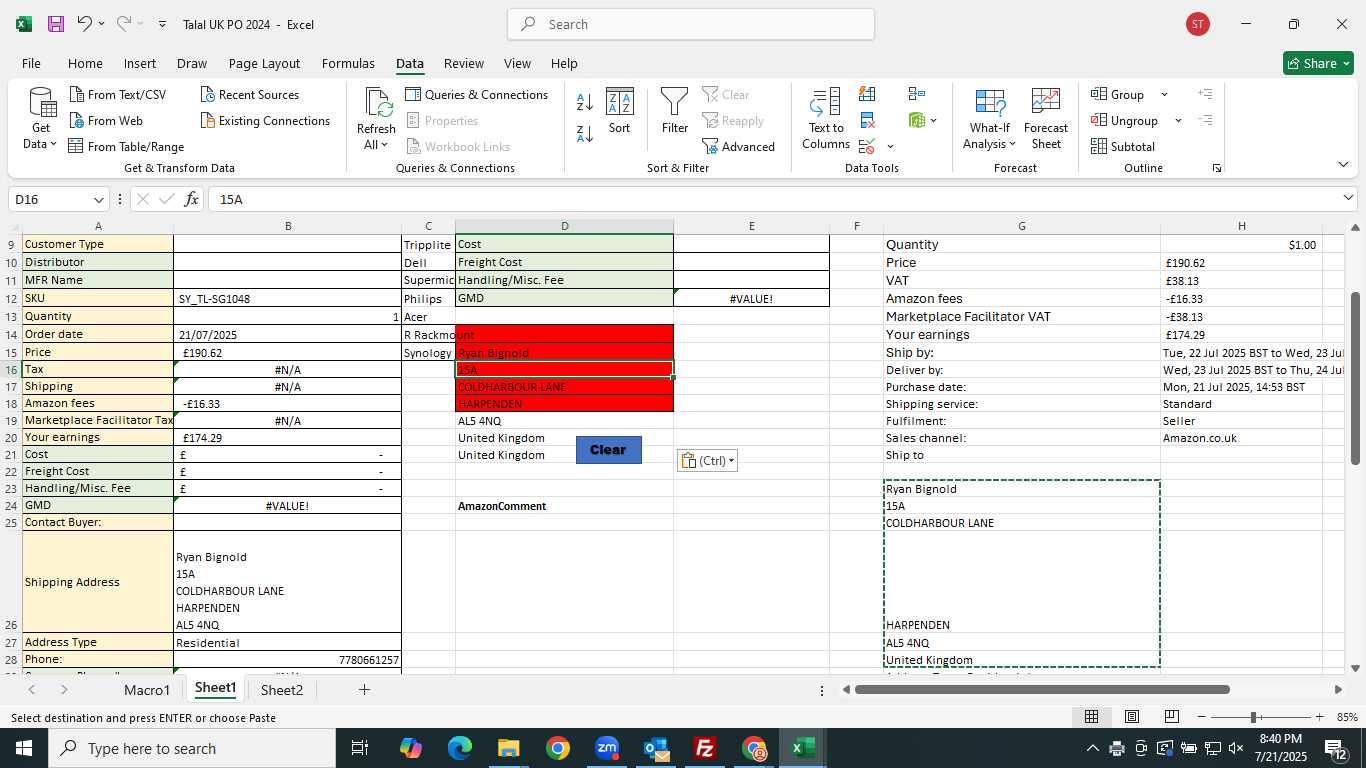This screenshot has height=768, width=1366.
Task: Click the Consolidate icon
Action: point(916,94)
